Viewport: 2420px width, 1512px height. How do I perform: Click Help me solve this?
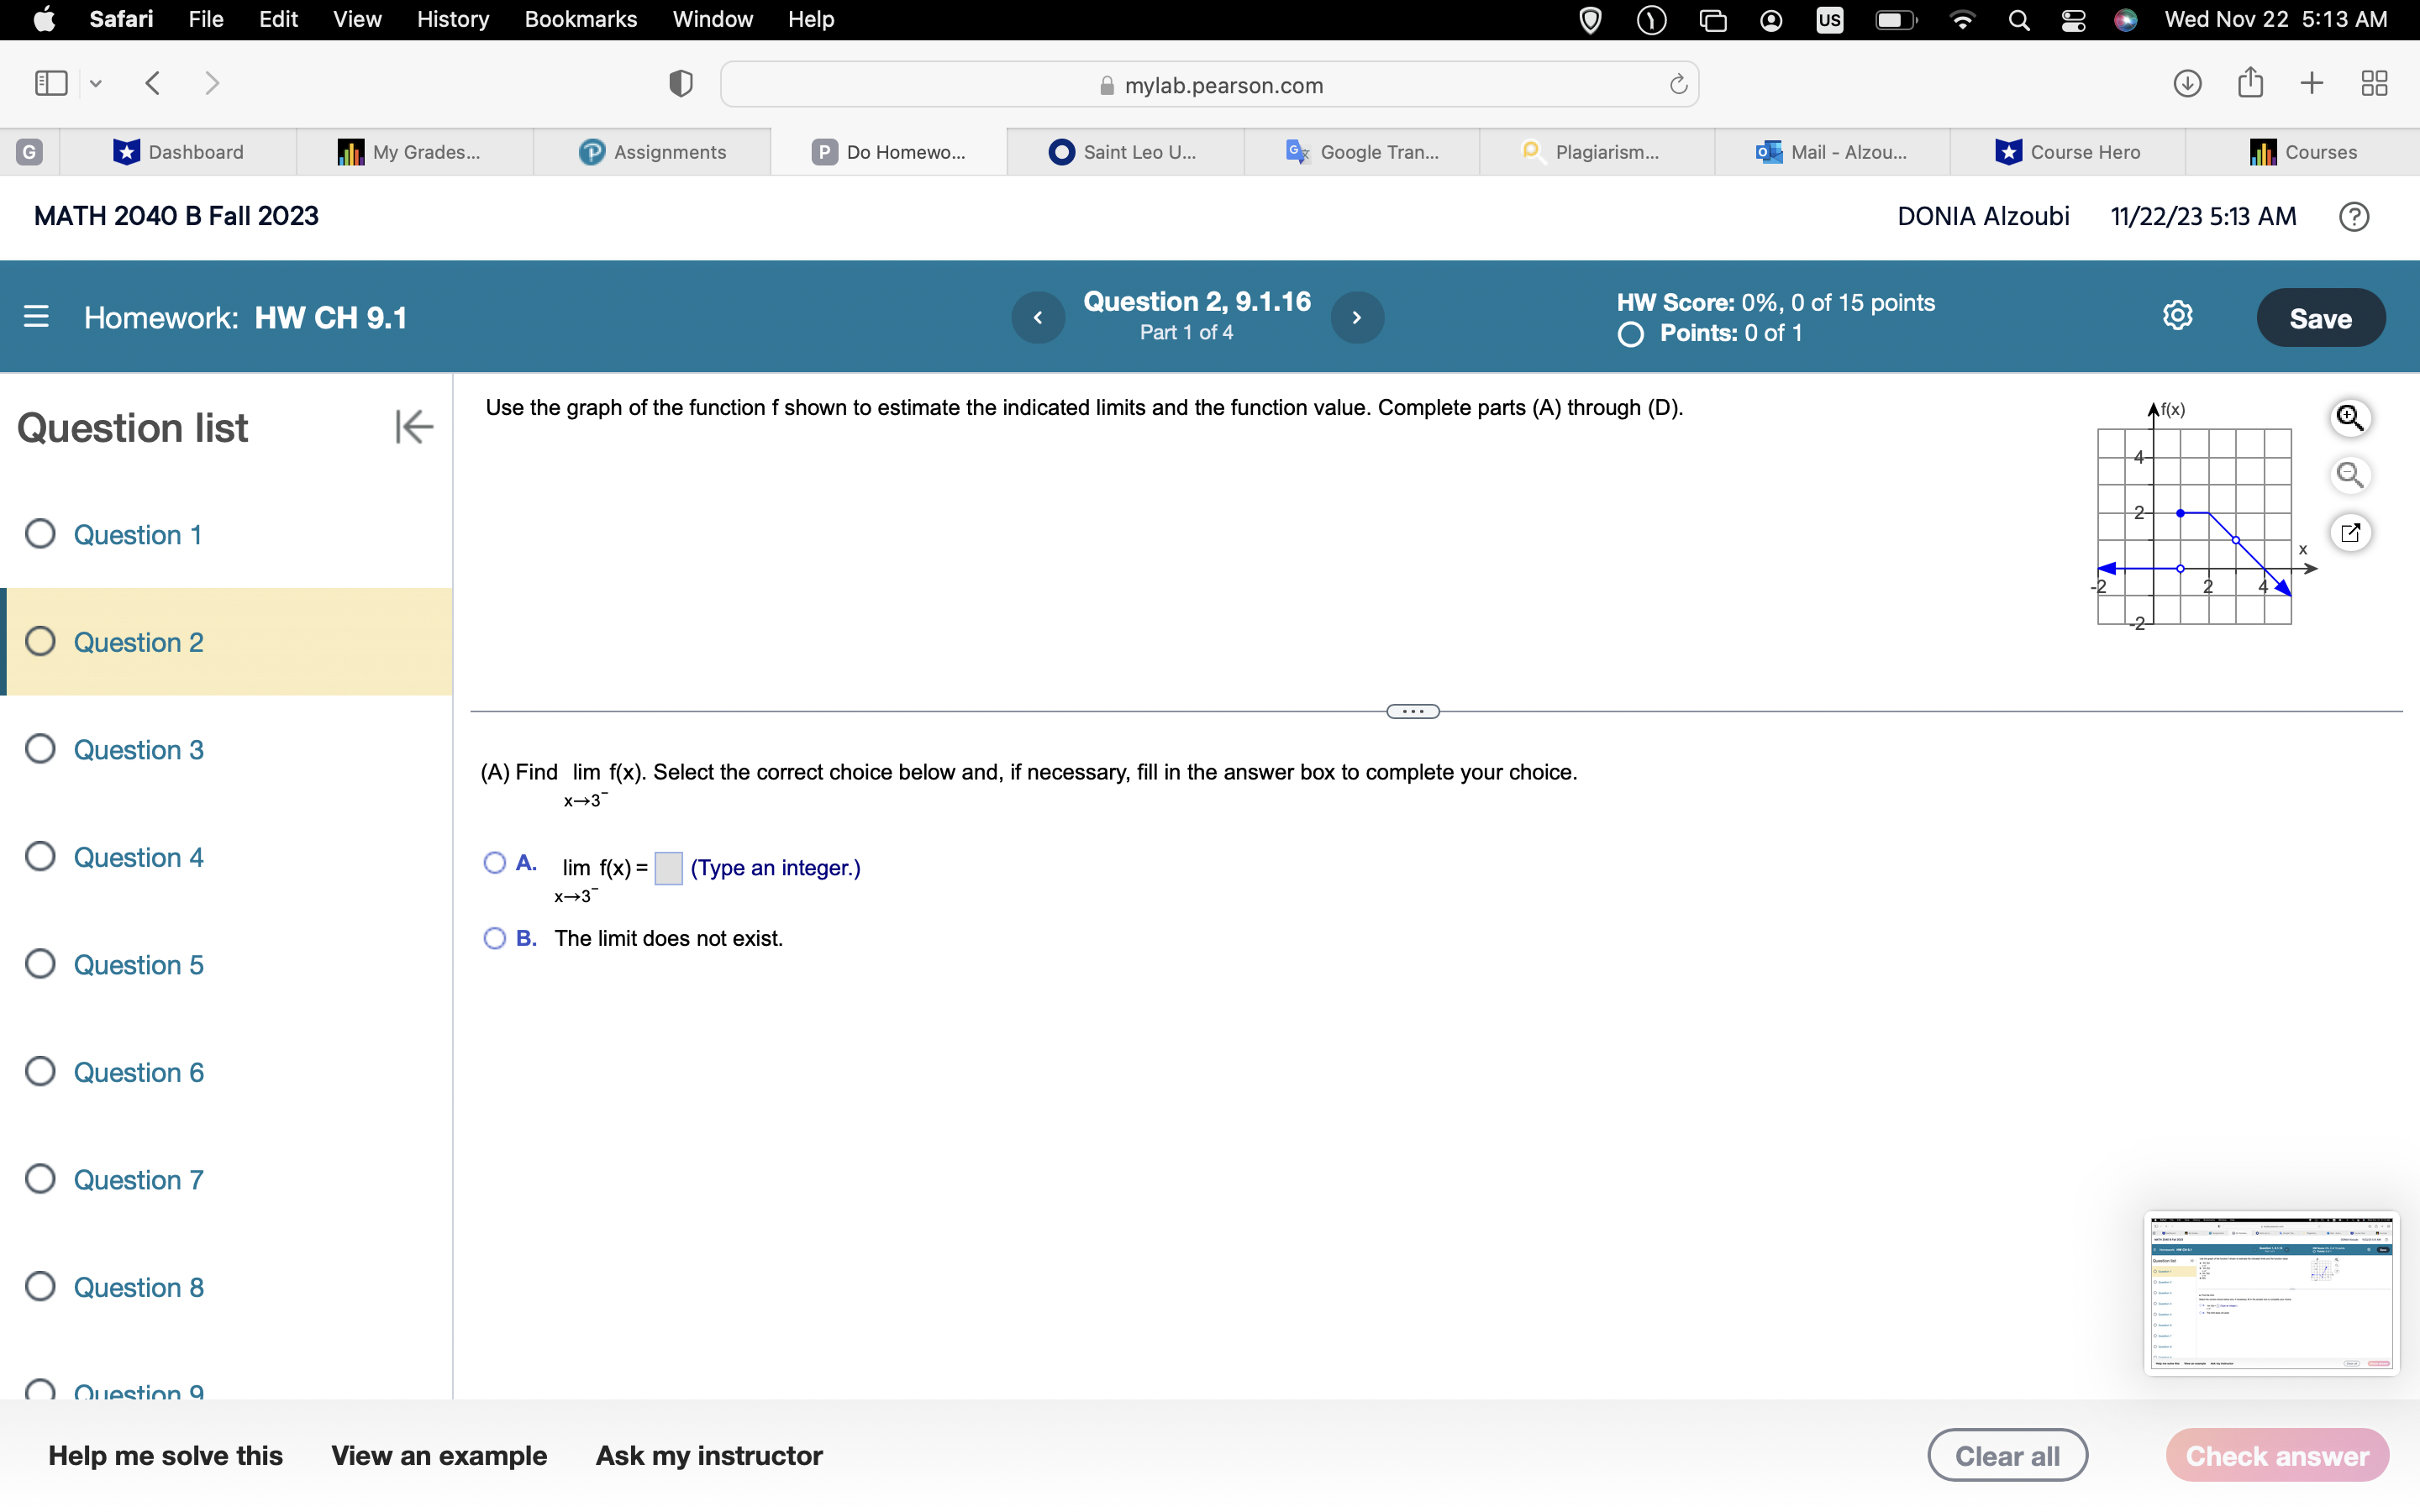165,1455
